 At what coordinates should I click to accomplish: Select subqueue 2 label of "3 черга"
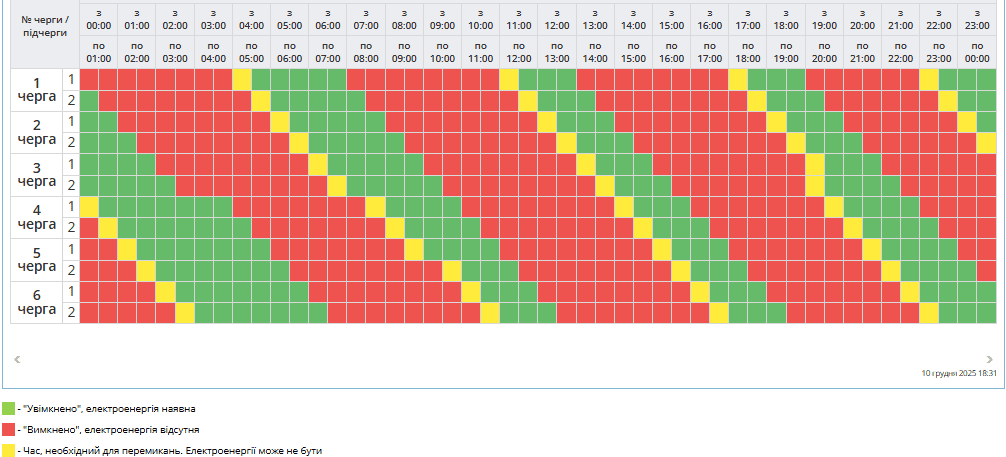click(71, 185)
